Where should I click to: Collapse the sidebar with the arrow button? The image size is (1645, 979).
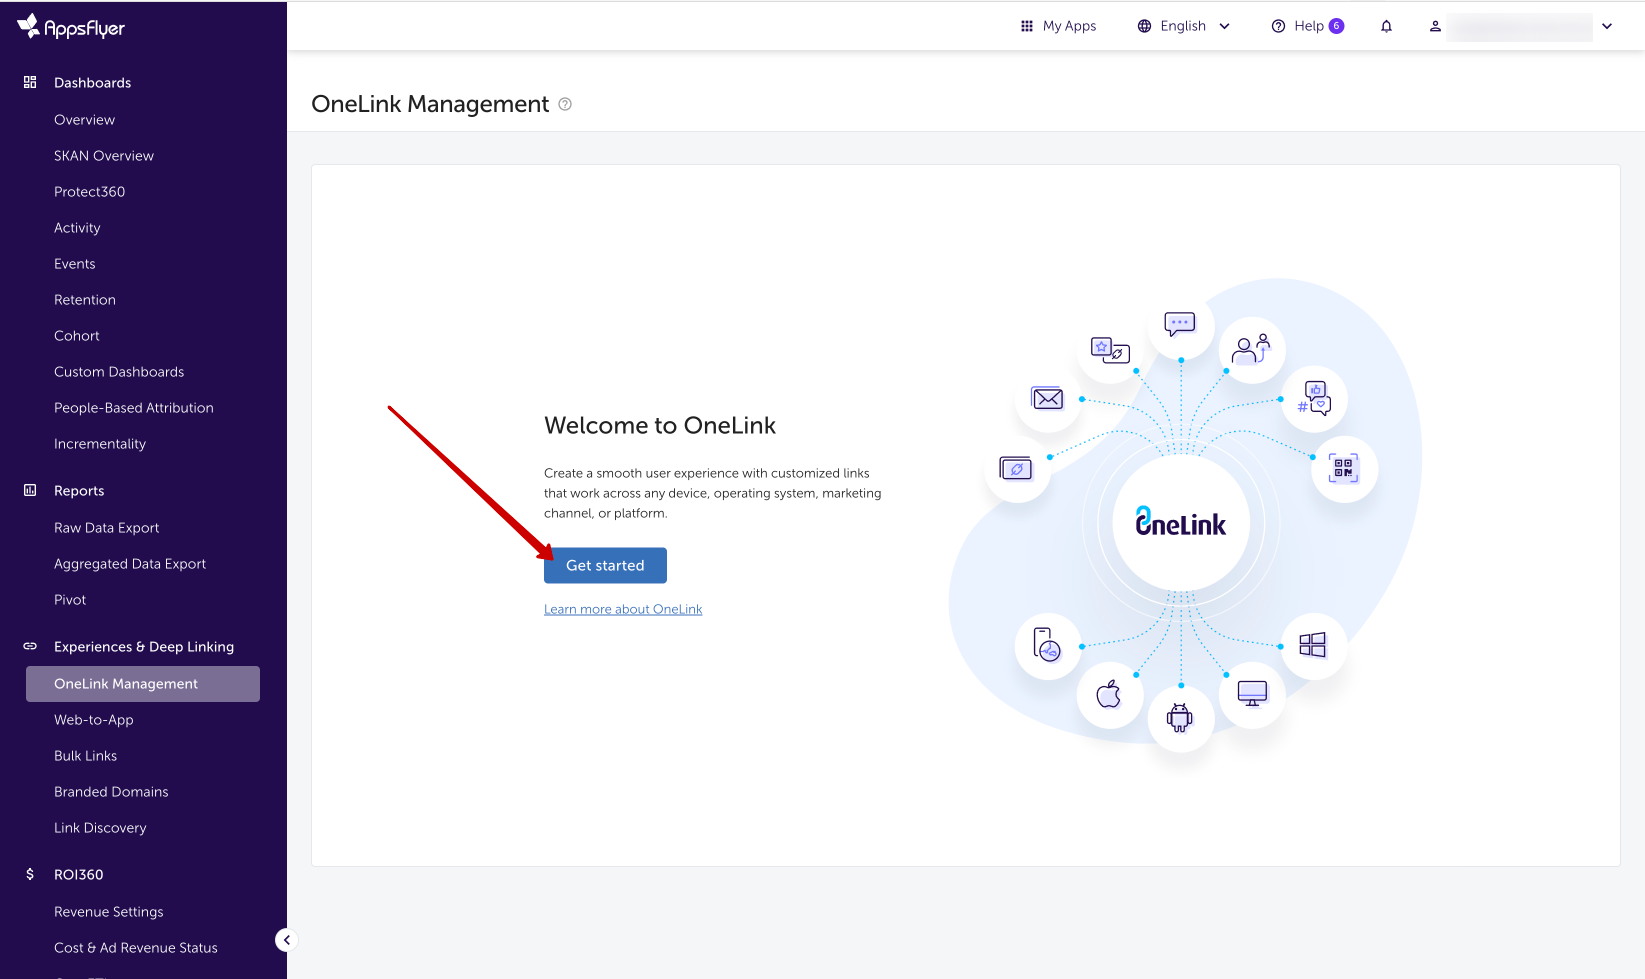[x=286, y=940]
